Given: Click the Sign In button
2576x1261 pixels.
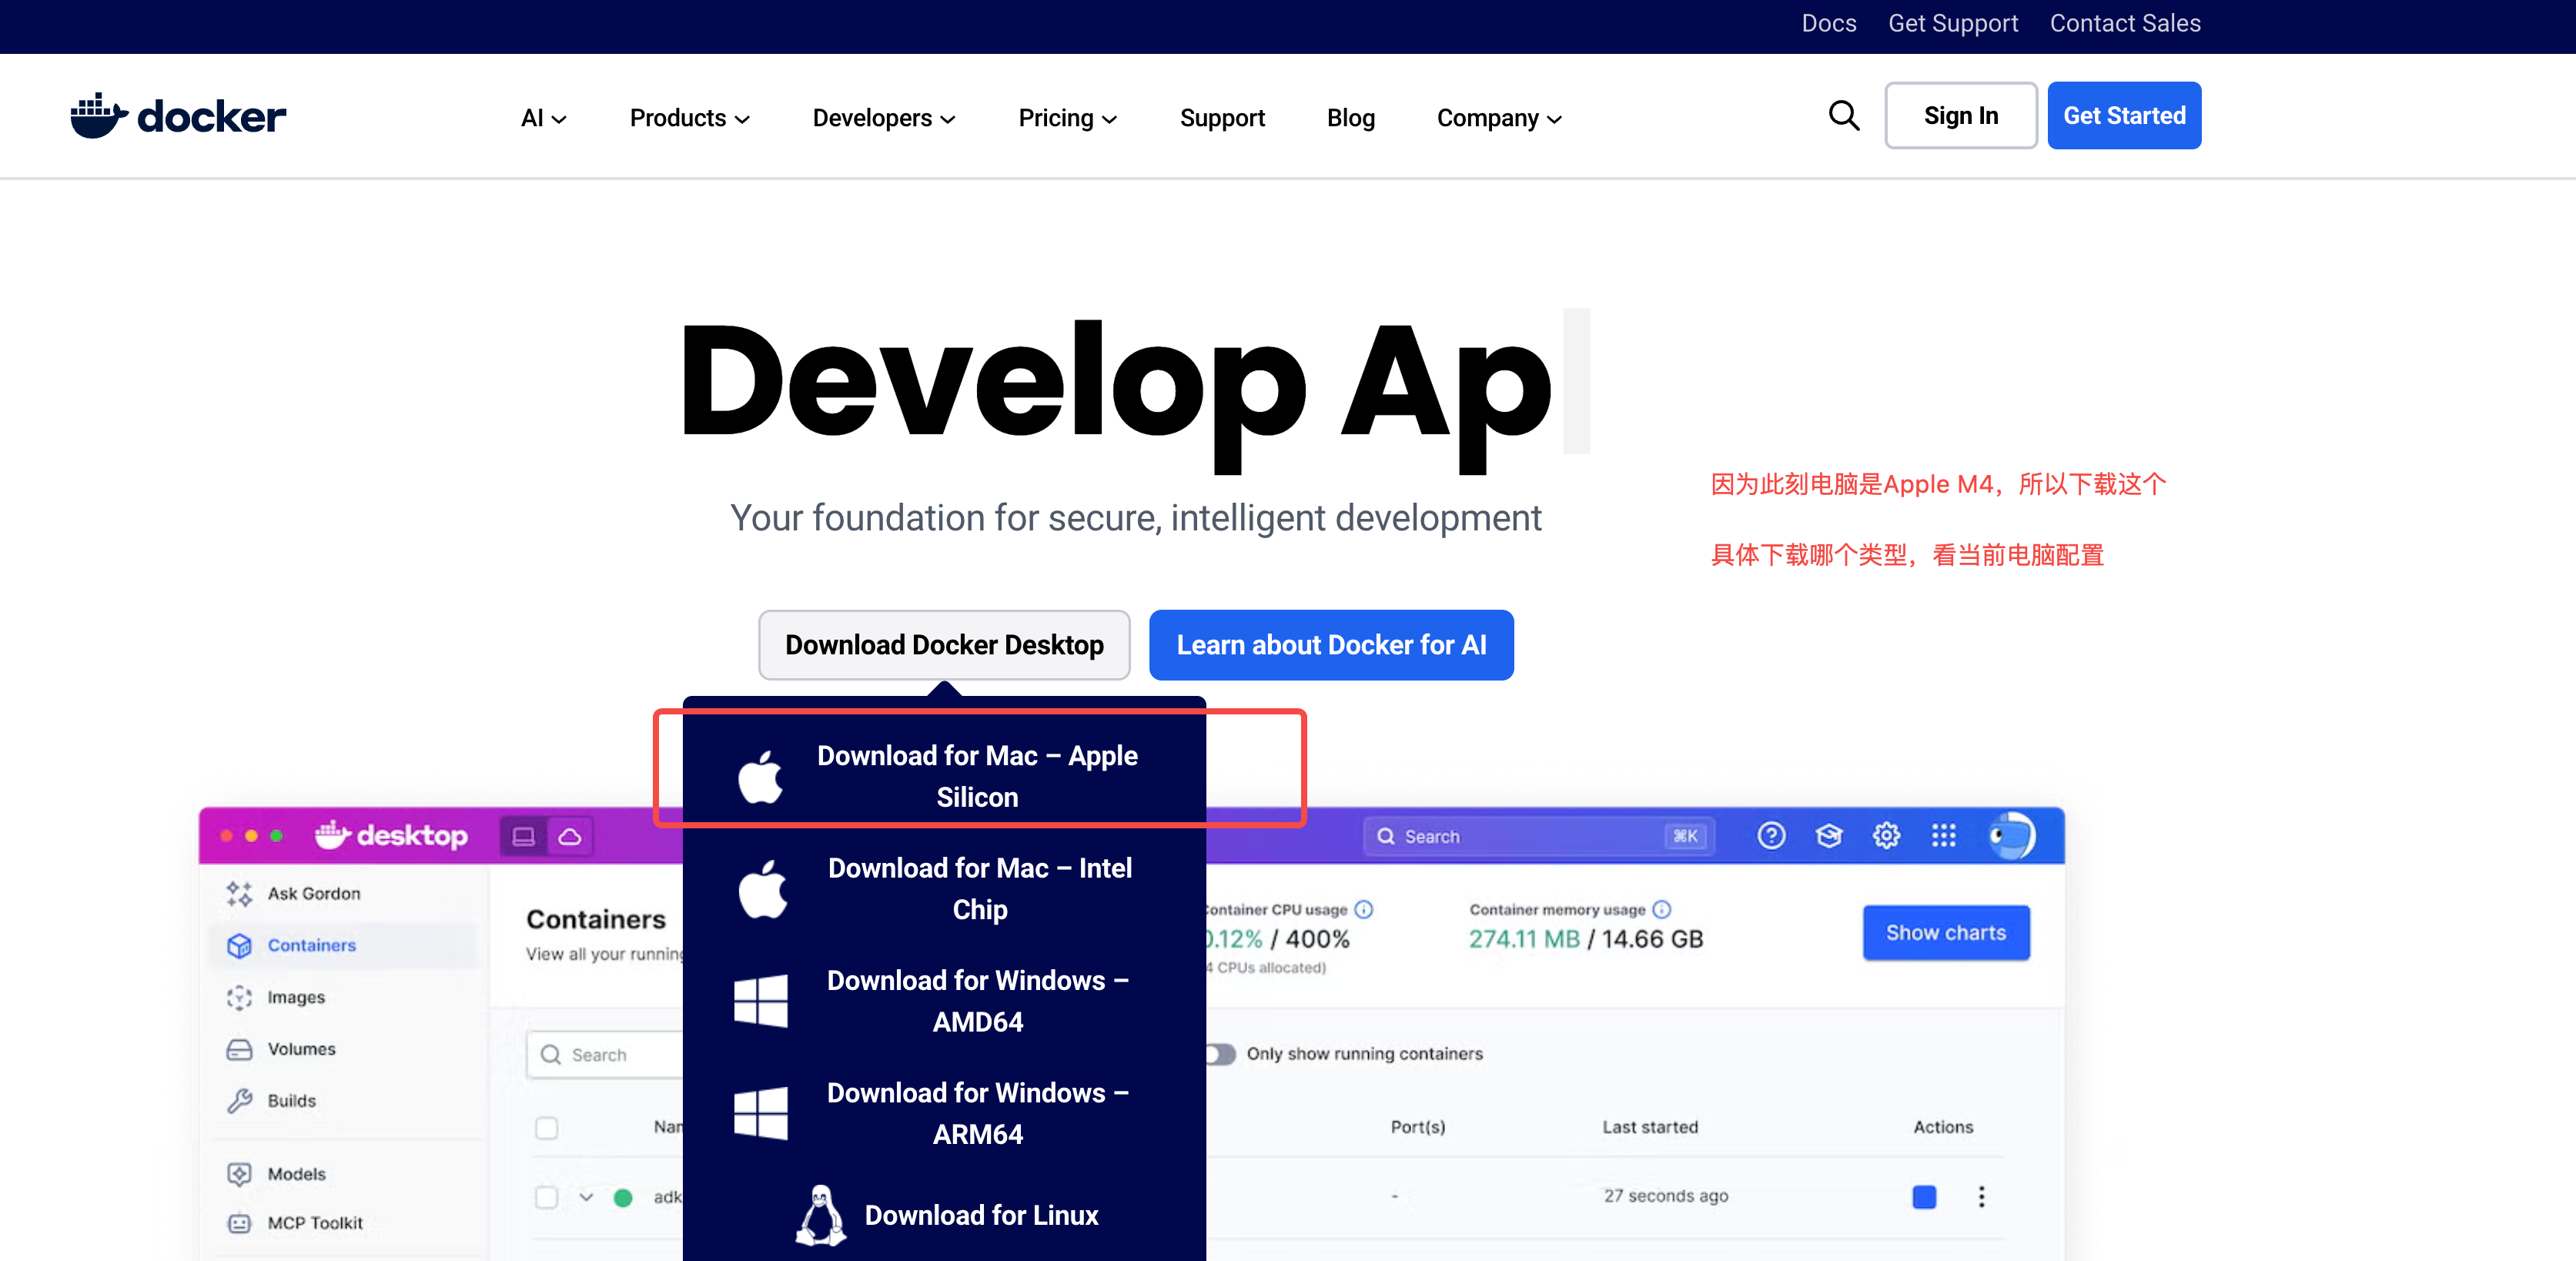Looking at the screenshot, I should coord(1960,116).
